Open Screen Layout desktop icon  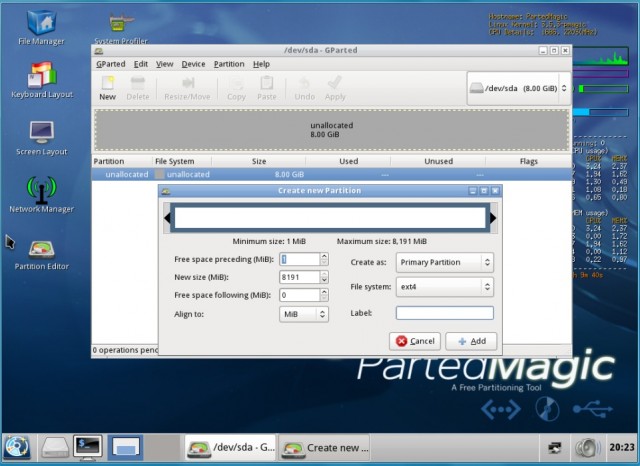tap(42, 138)
